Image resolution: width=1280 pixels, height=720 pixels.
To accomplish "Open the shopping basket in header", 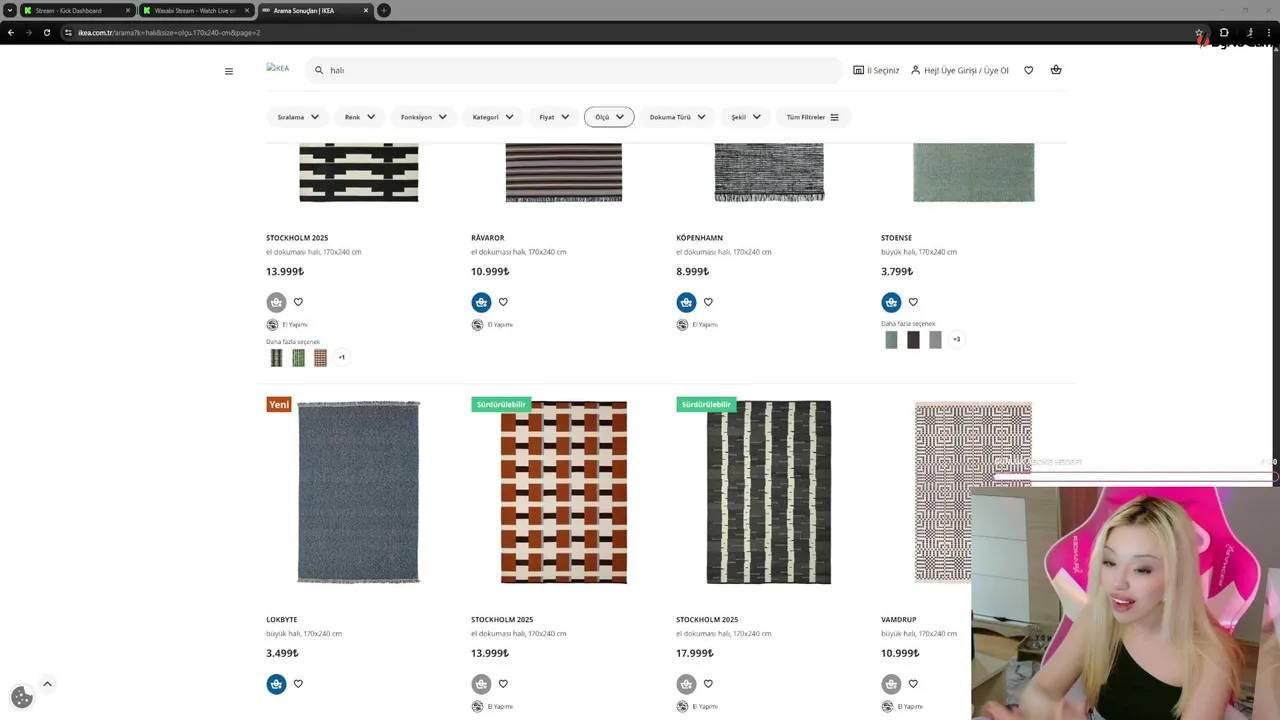I will [x=1056, y=70].
